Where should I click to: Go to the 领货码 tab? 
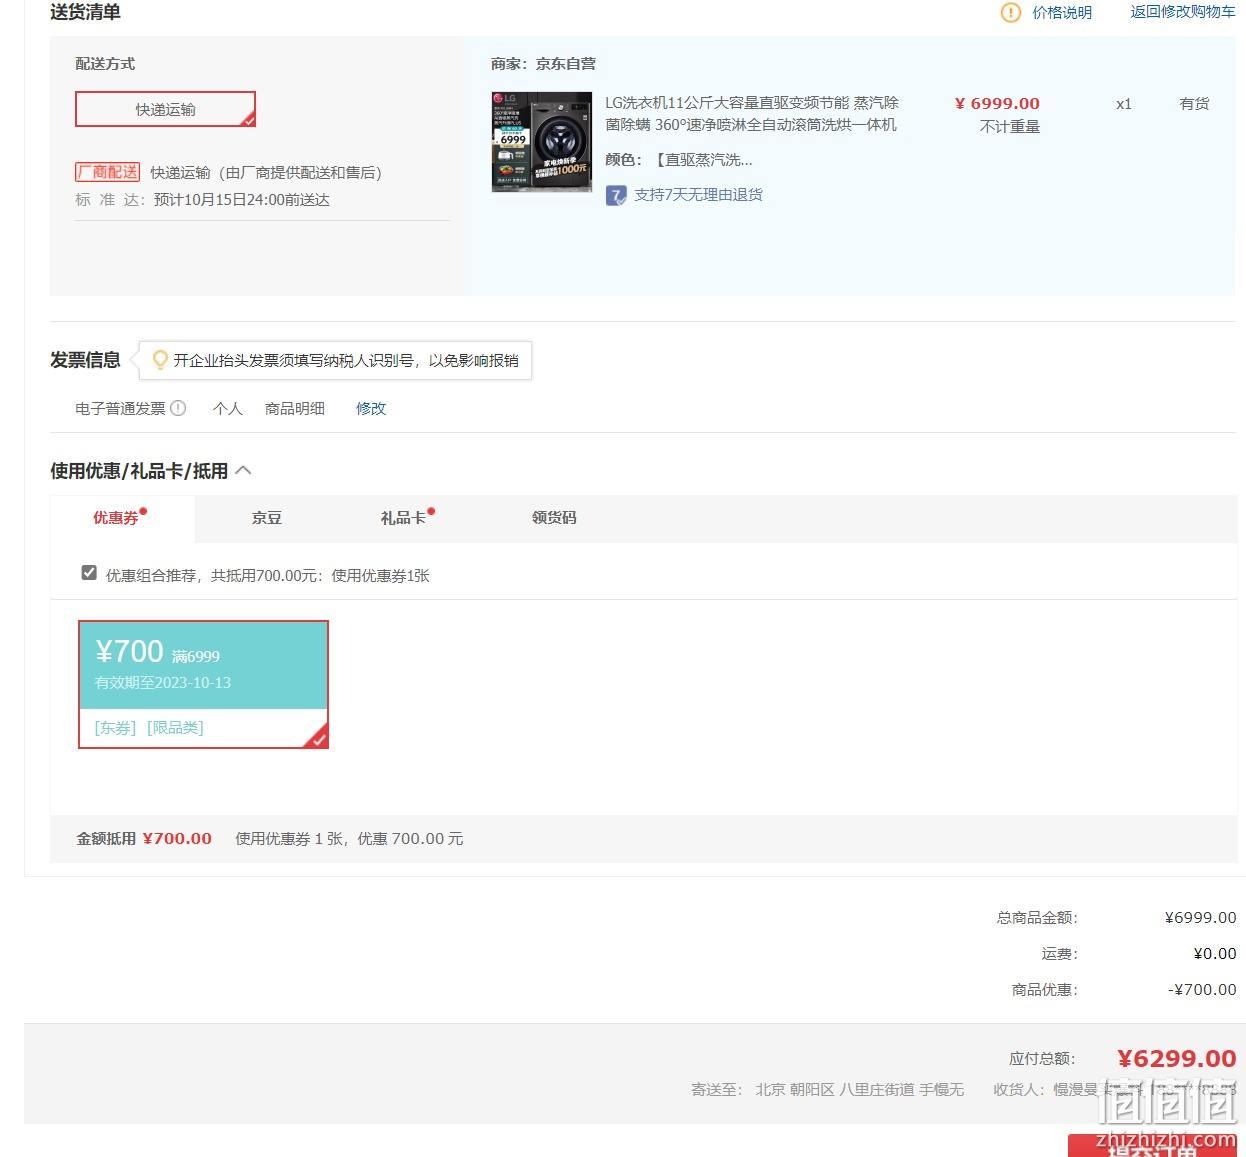554,518
